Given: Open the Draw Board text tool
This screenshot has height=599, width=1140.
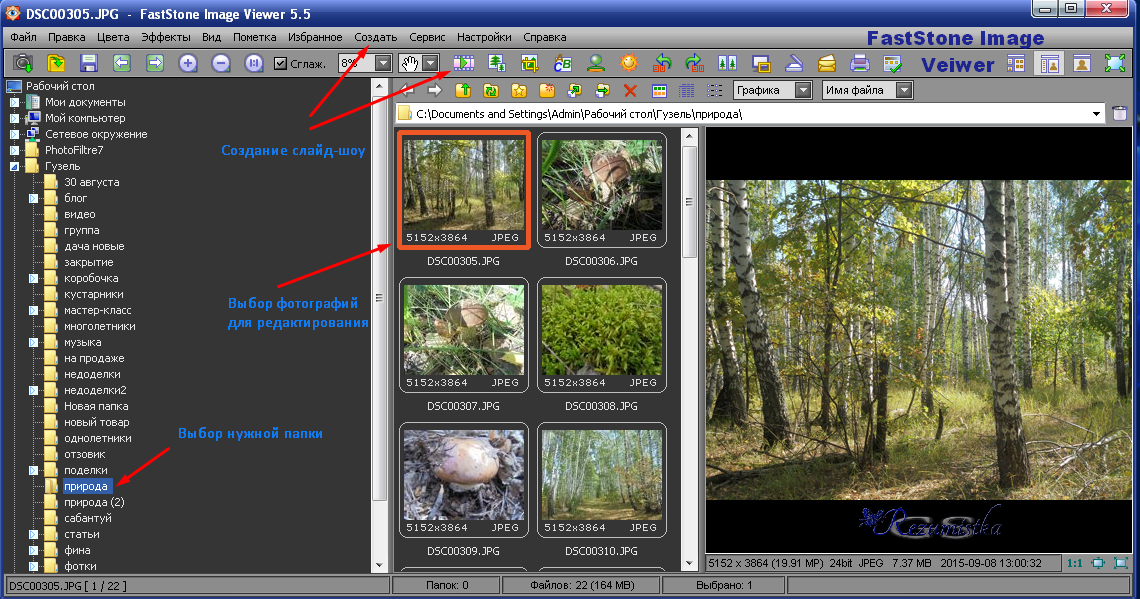Looking at the screenshot, I should point(563,64).
